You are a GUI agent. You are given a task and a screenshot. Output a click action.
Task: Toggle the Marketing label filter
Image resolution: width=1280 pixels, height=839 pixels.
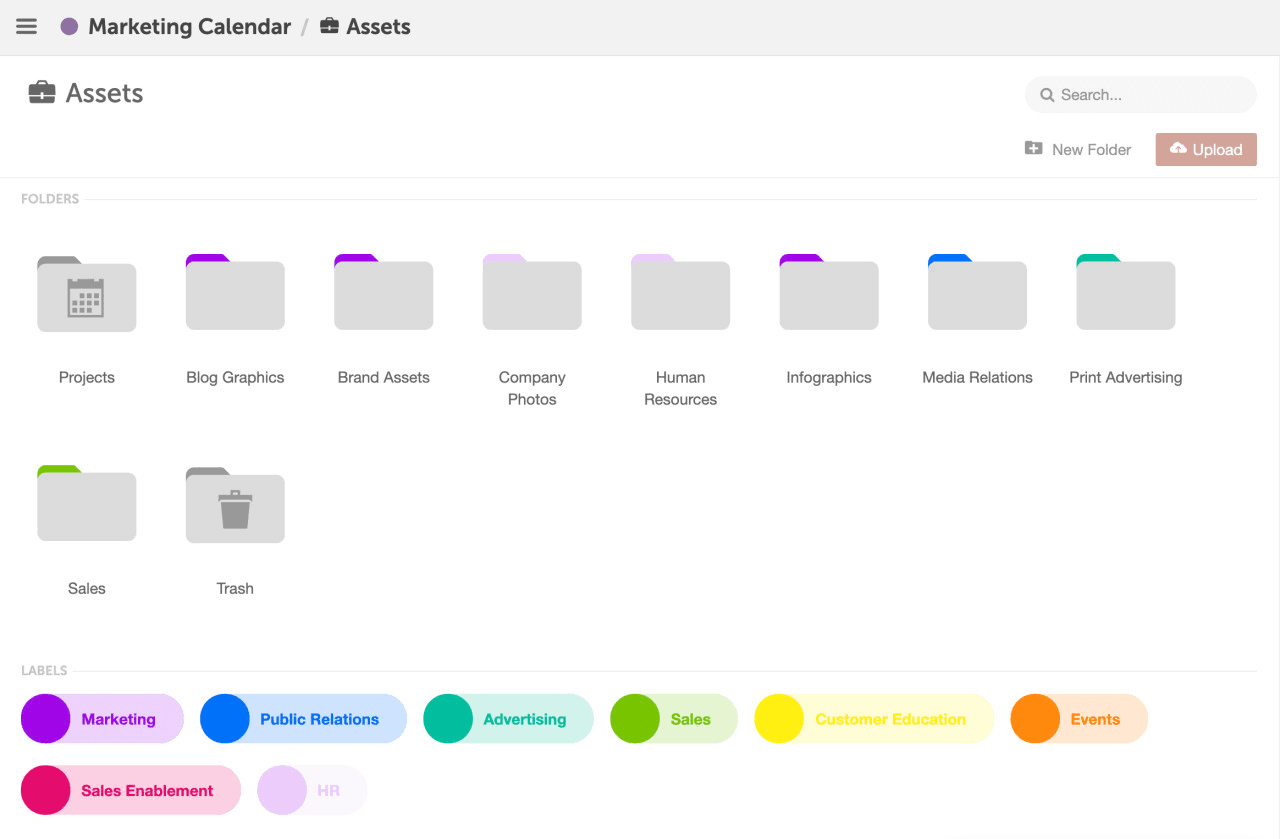[x=103, y=719]
